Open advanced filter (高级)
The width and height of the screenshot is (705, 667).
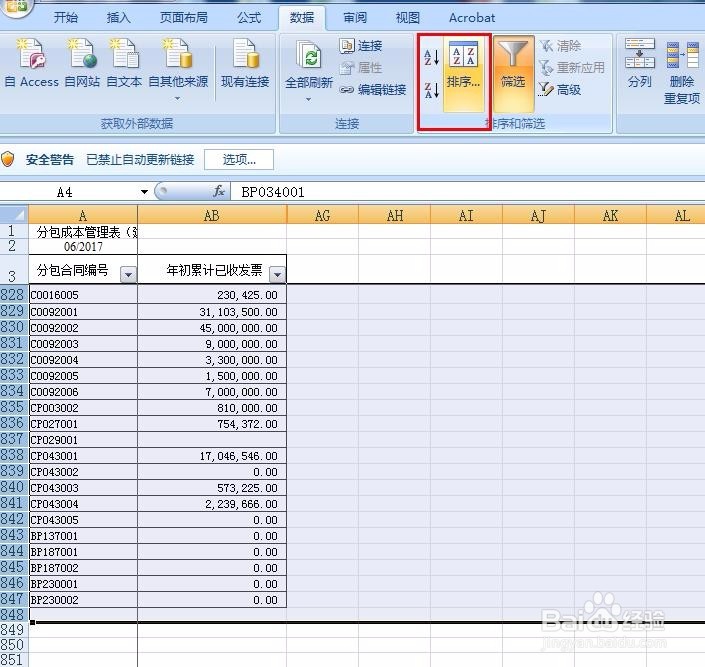tap(560, 90)
